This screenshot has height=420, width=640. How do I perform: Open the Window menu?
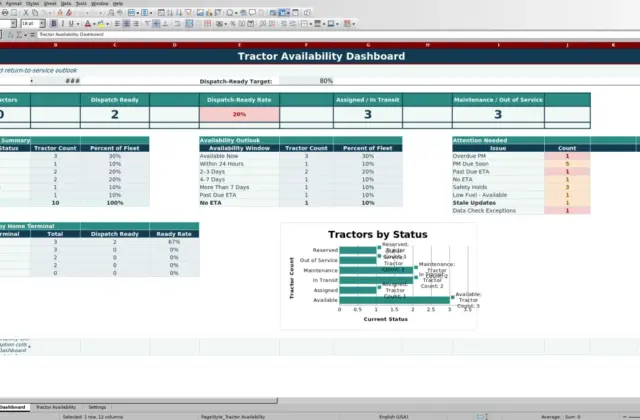(100, 3)
